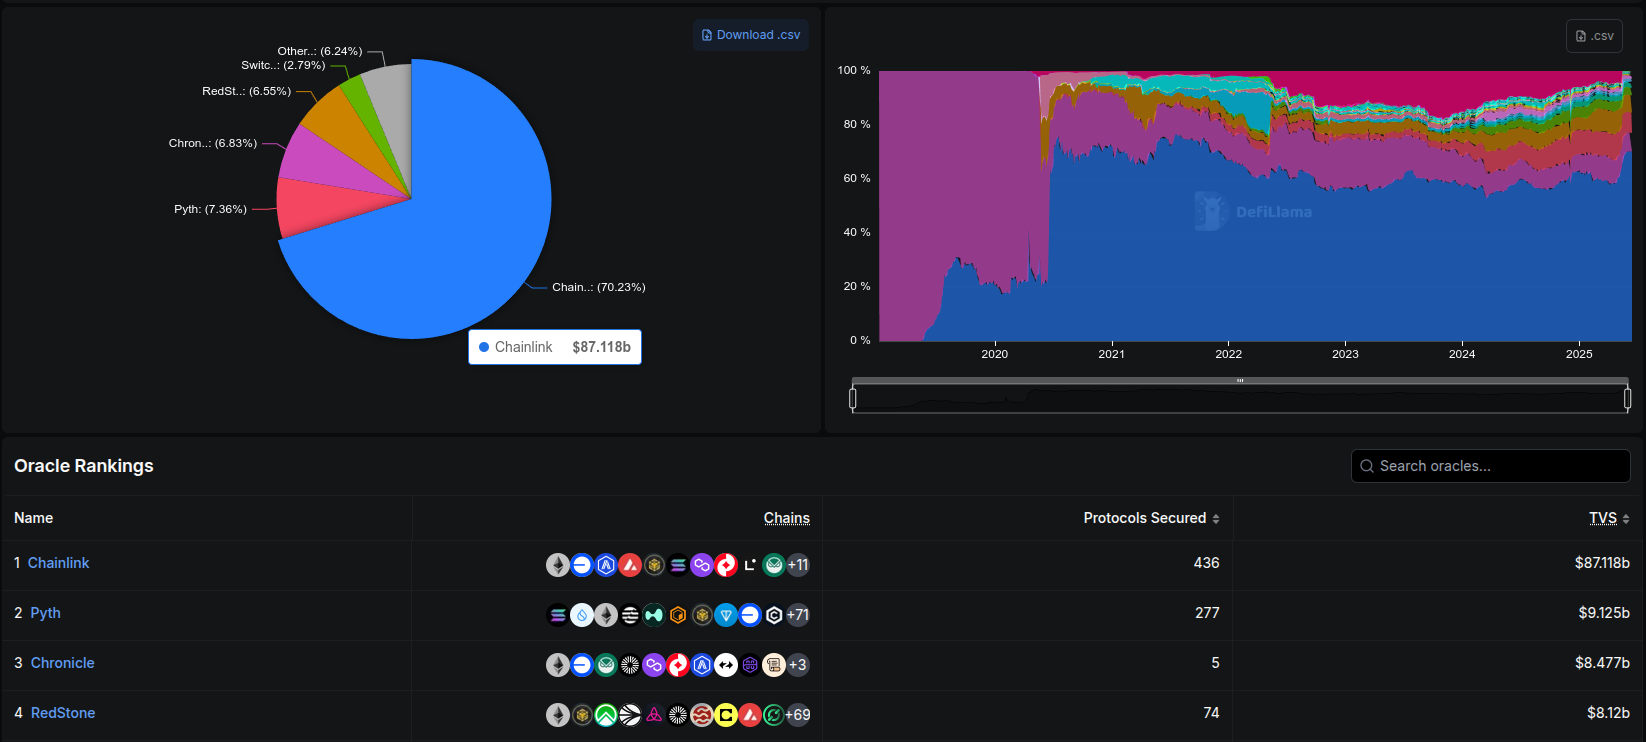Click the Scroll parchment icon in Chronicle row
The height and width of the screenshot is (742, 1646).
[x=774, y=665]
